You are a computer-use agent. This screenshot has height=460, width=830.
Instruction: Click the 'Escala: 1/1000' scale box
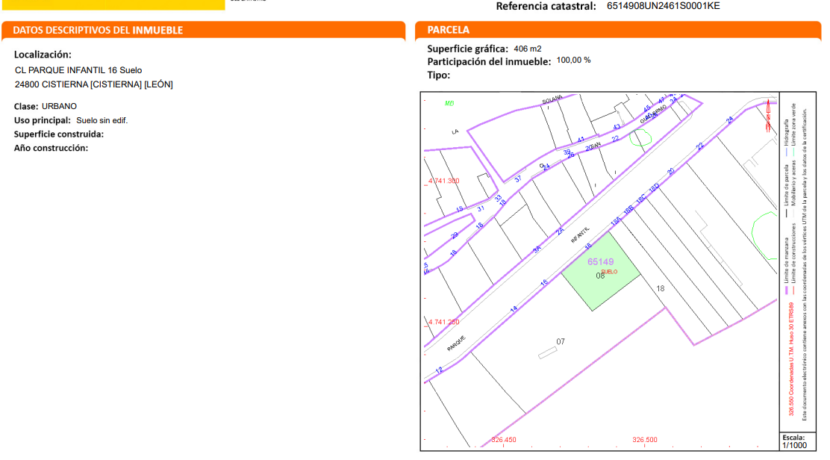[x=797, y=441]
